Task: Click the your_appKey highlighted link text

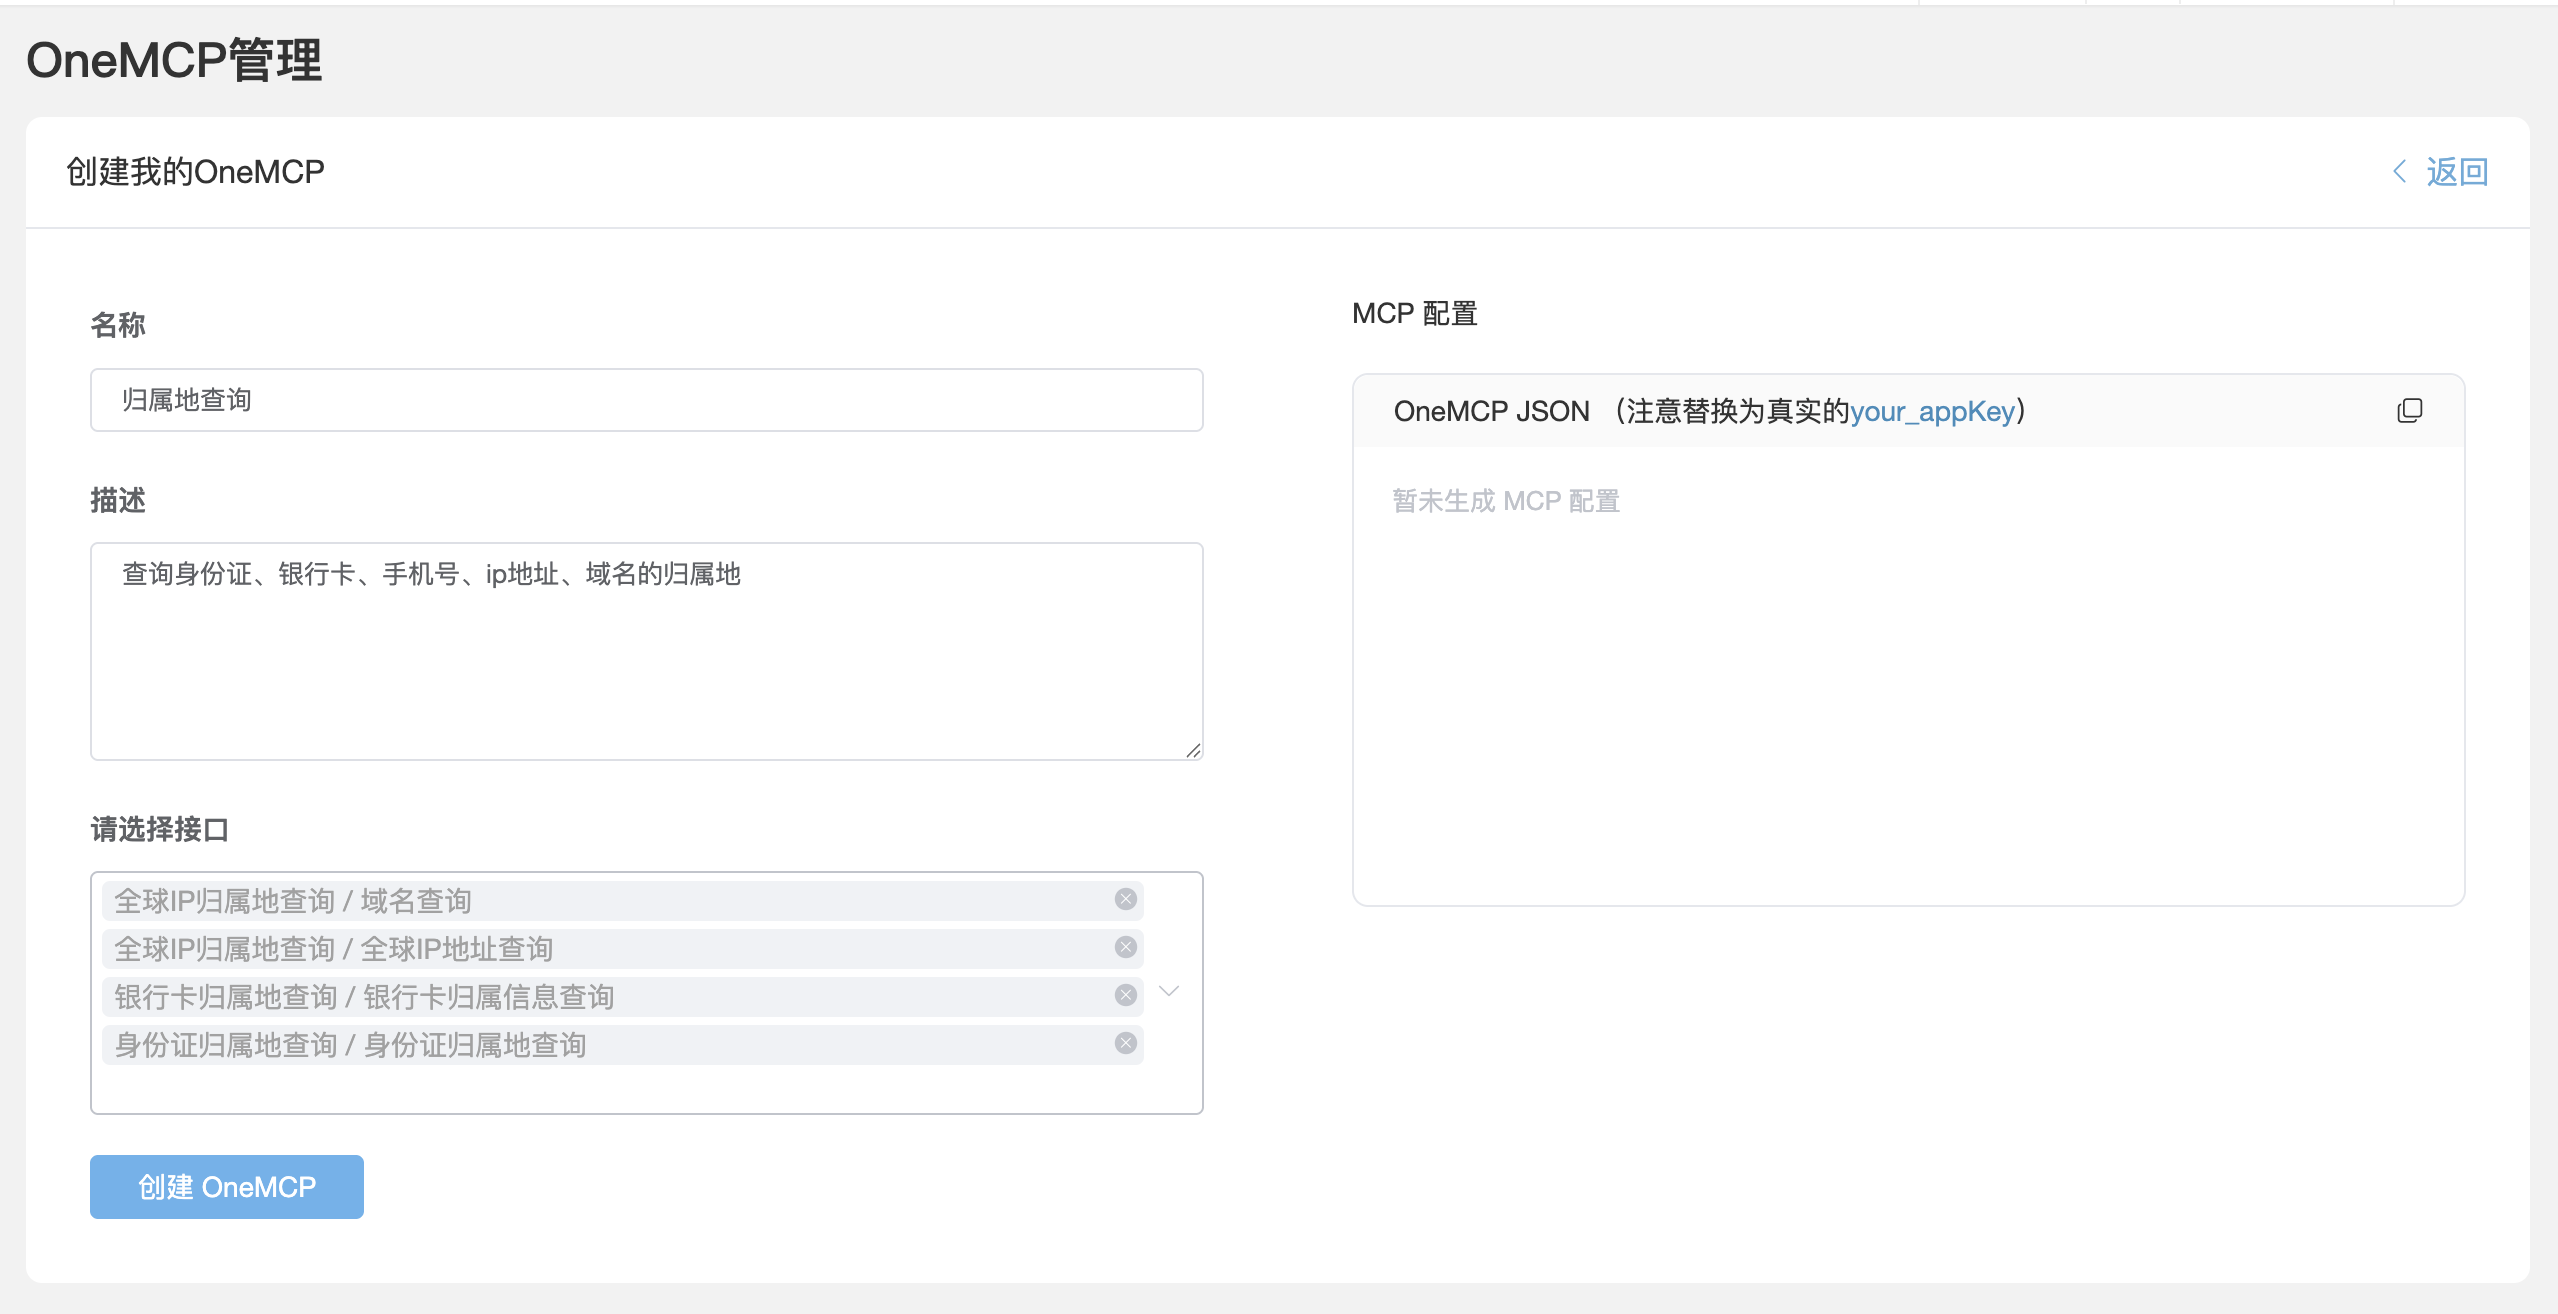Action: [x=1932, y=411]
